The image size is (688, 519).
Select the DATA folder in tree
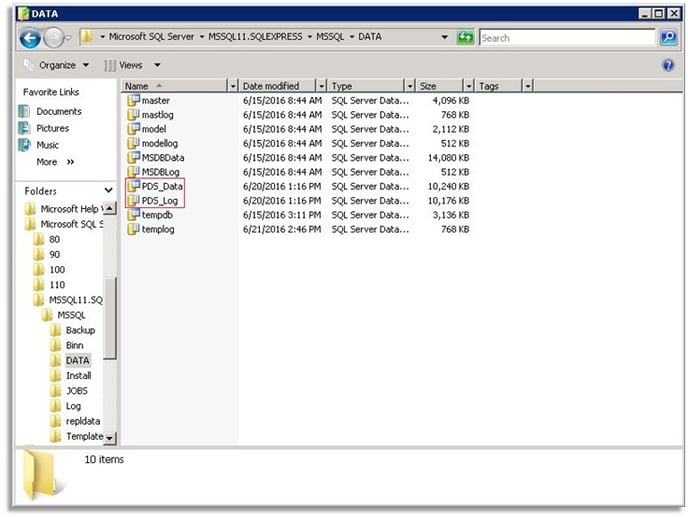tap(78, 361)
